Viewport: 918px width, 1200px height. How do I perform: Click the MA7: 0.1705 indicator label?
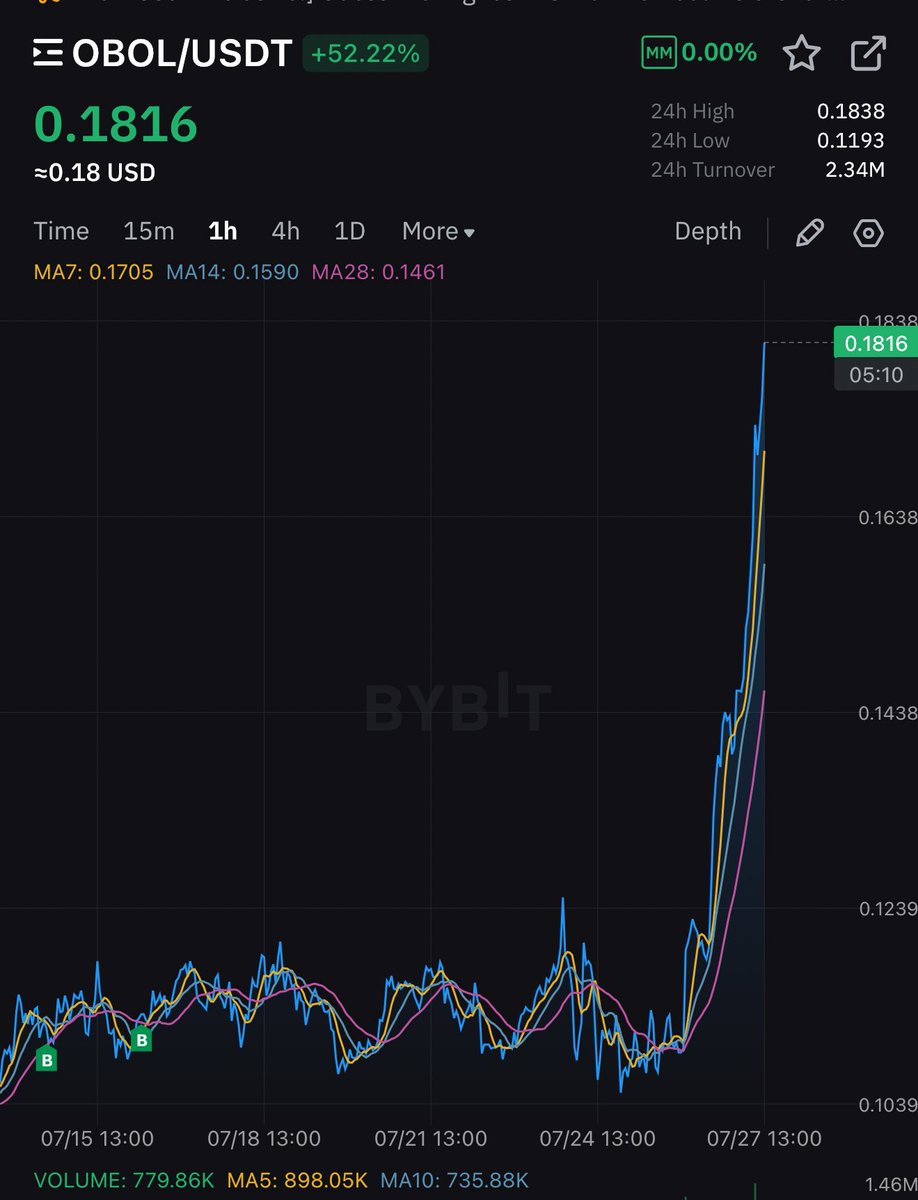point(93,271)
